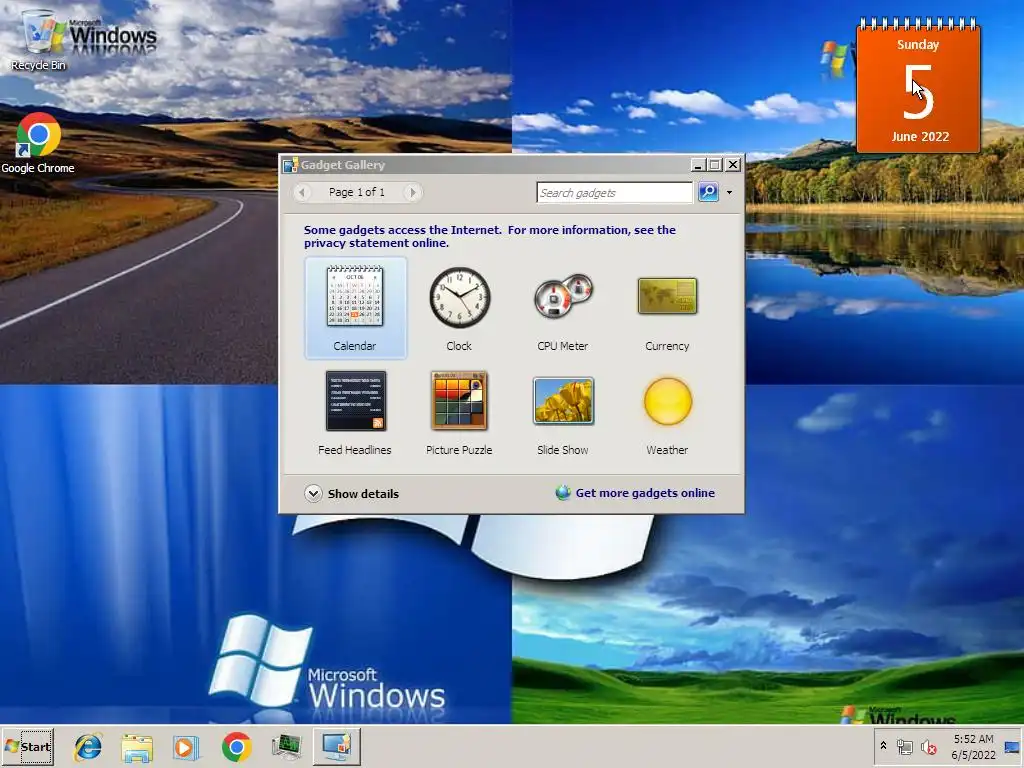Select the Recycle Bin desktop icon
The height and width of the screenshot is (768, 1024).
point(39,39)
